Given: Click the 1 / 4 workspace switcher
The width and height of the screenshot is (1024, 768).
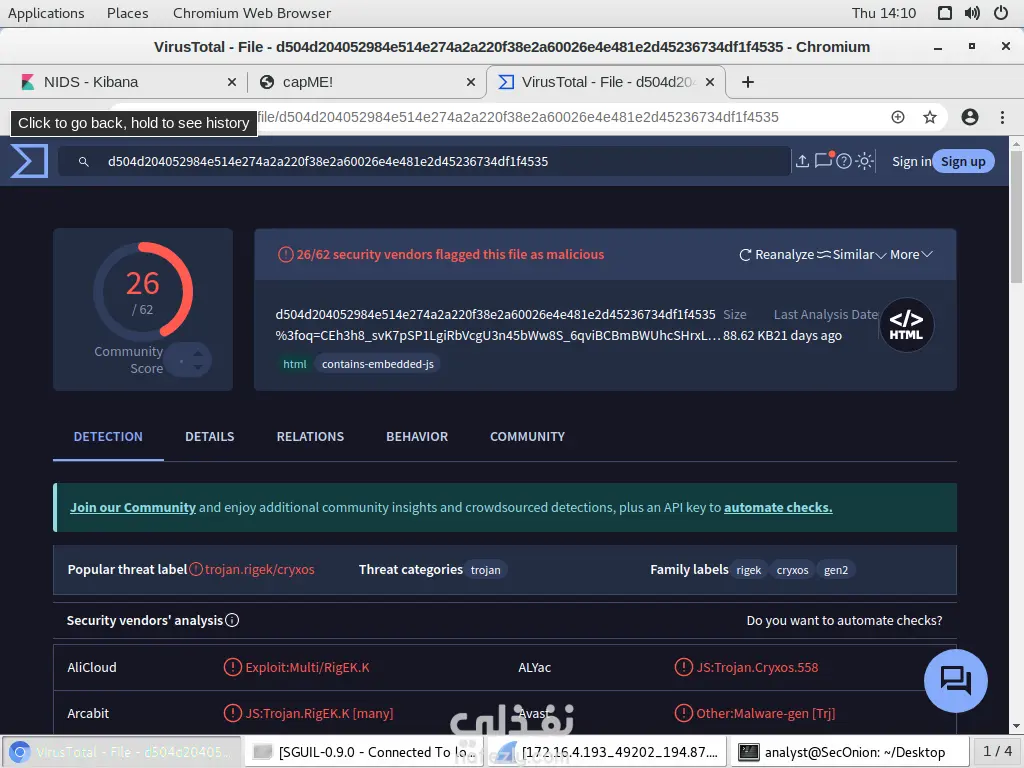Looking at the screenshot, I should pyautogui.click(x=997, y=751).
